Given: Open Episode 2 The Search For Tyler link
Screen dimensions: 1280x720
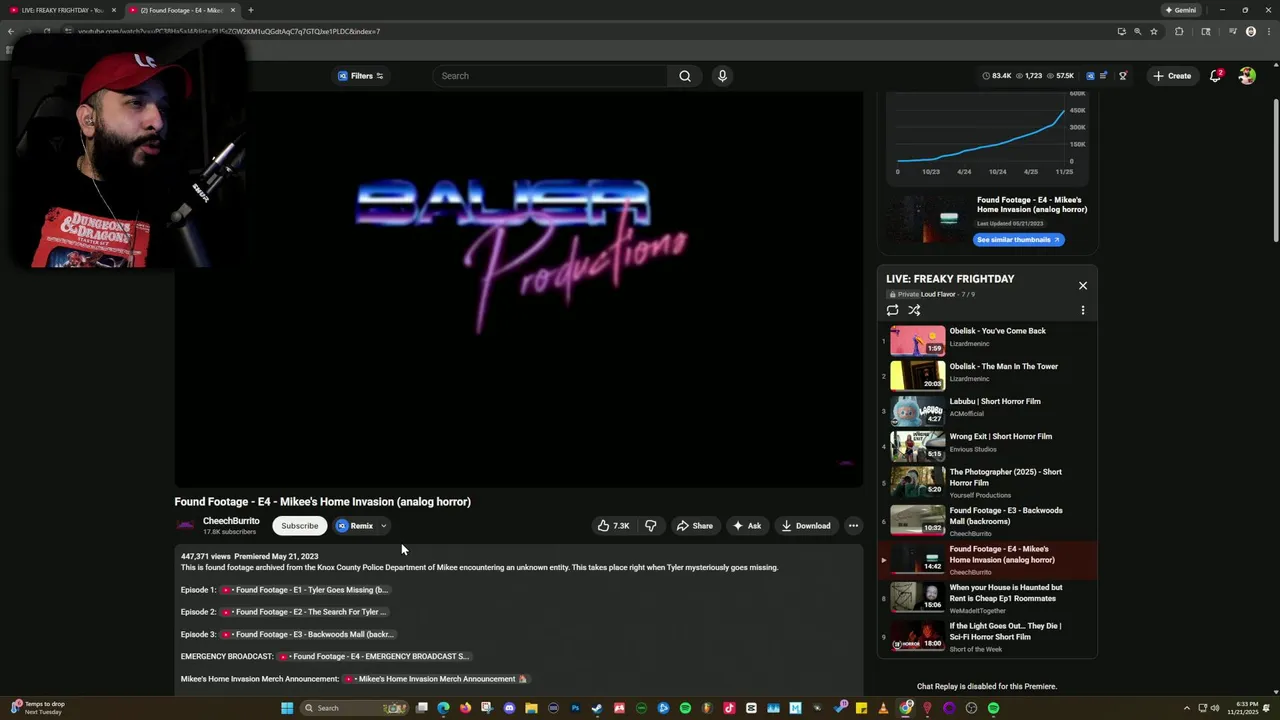Looking at the screenshot, I should click(306, 612).
